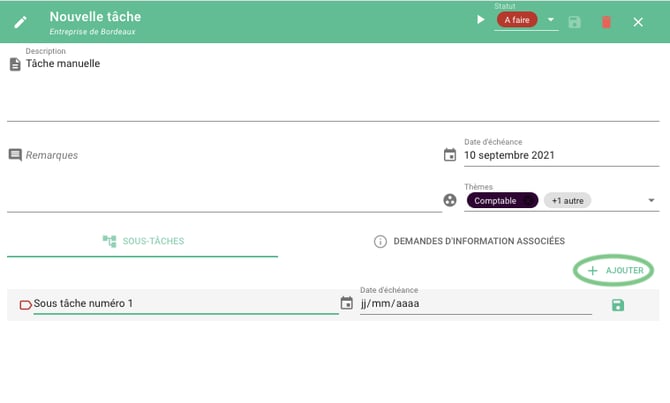Expand the Thèmes dropdown arrow
Screen dimensions: 670x403
pyautogui.click(x=651, y=200)
